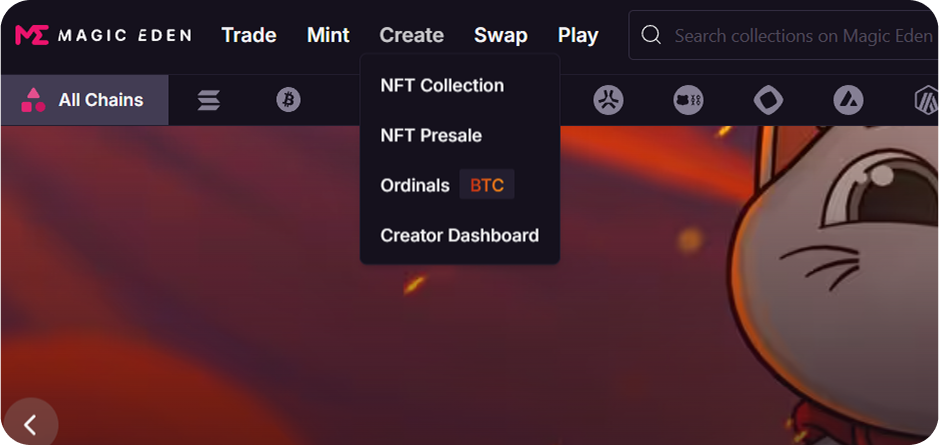The width and height of the screenshot is (939, 445).
Task: Filter by the Arbitrum chain icon
Action: [926, 100]
